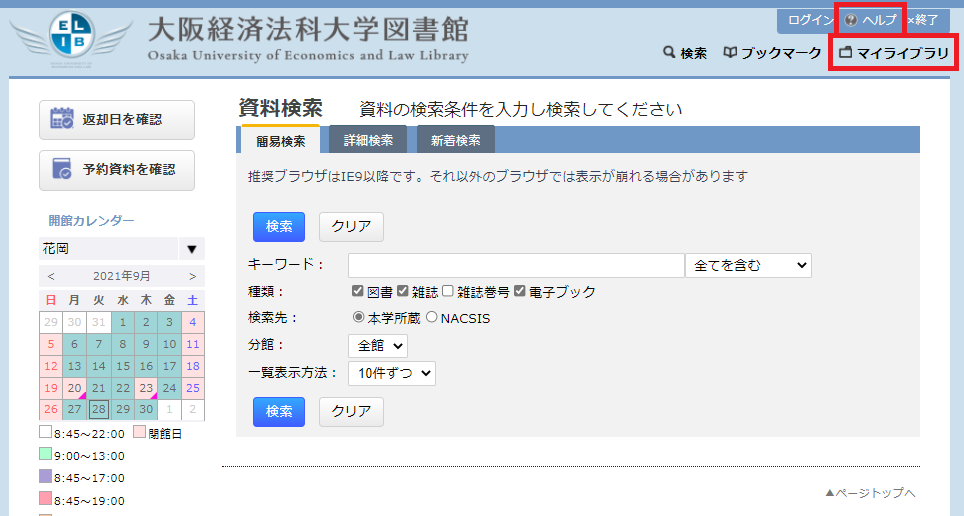Click the 資料検索 page title

tap(280, 108)
